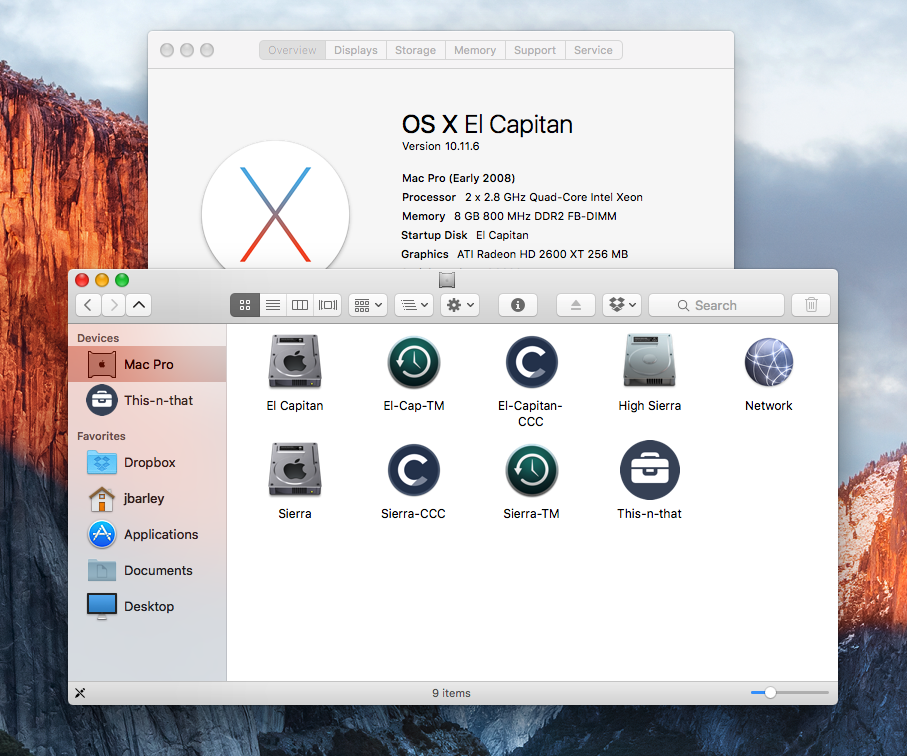The height and width of the screenshot is (756, 907).
Task: Select the Sierra drive icon
Action: (x=294, y=470)
